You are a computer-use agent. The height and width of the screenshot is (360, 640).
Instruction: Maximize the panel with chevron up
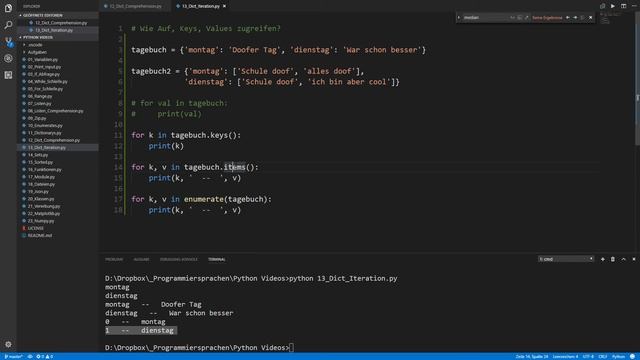[623, 259]
